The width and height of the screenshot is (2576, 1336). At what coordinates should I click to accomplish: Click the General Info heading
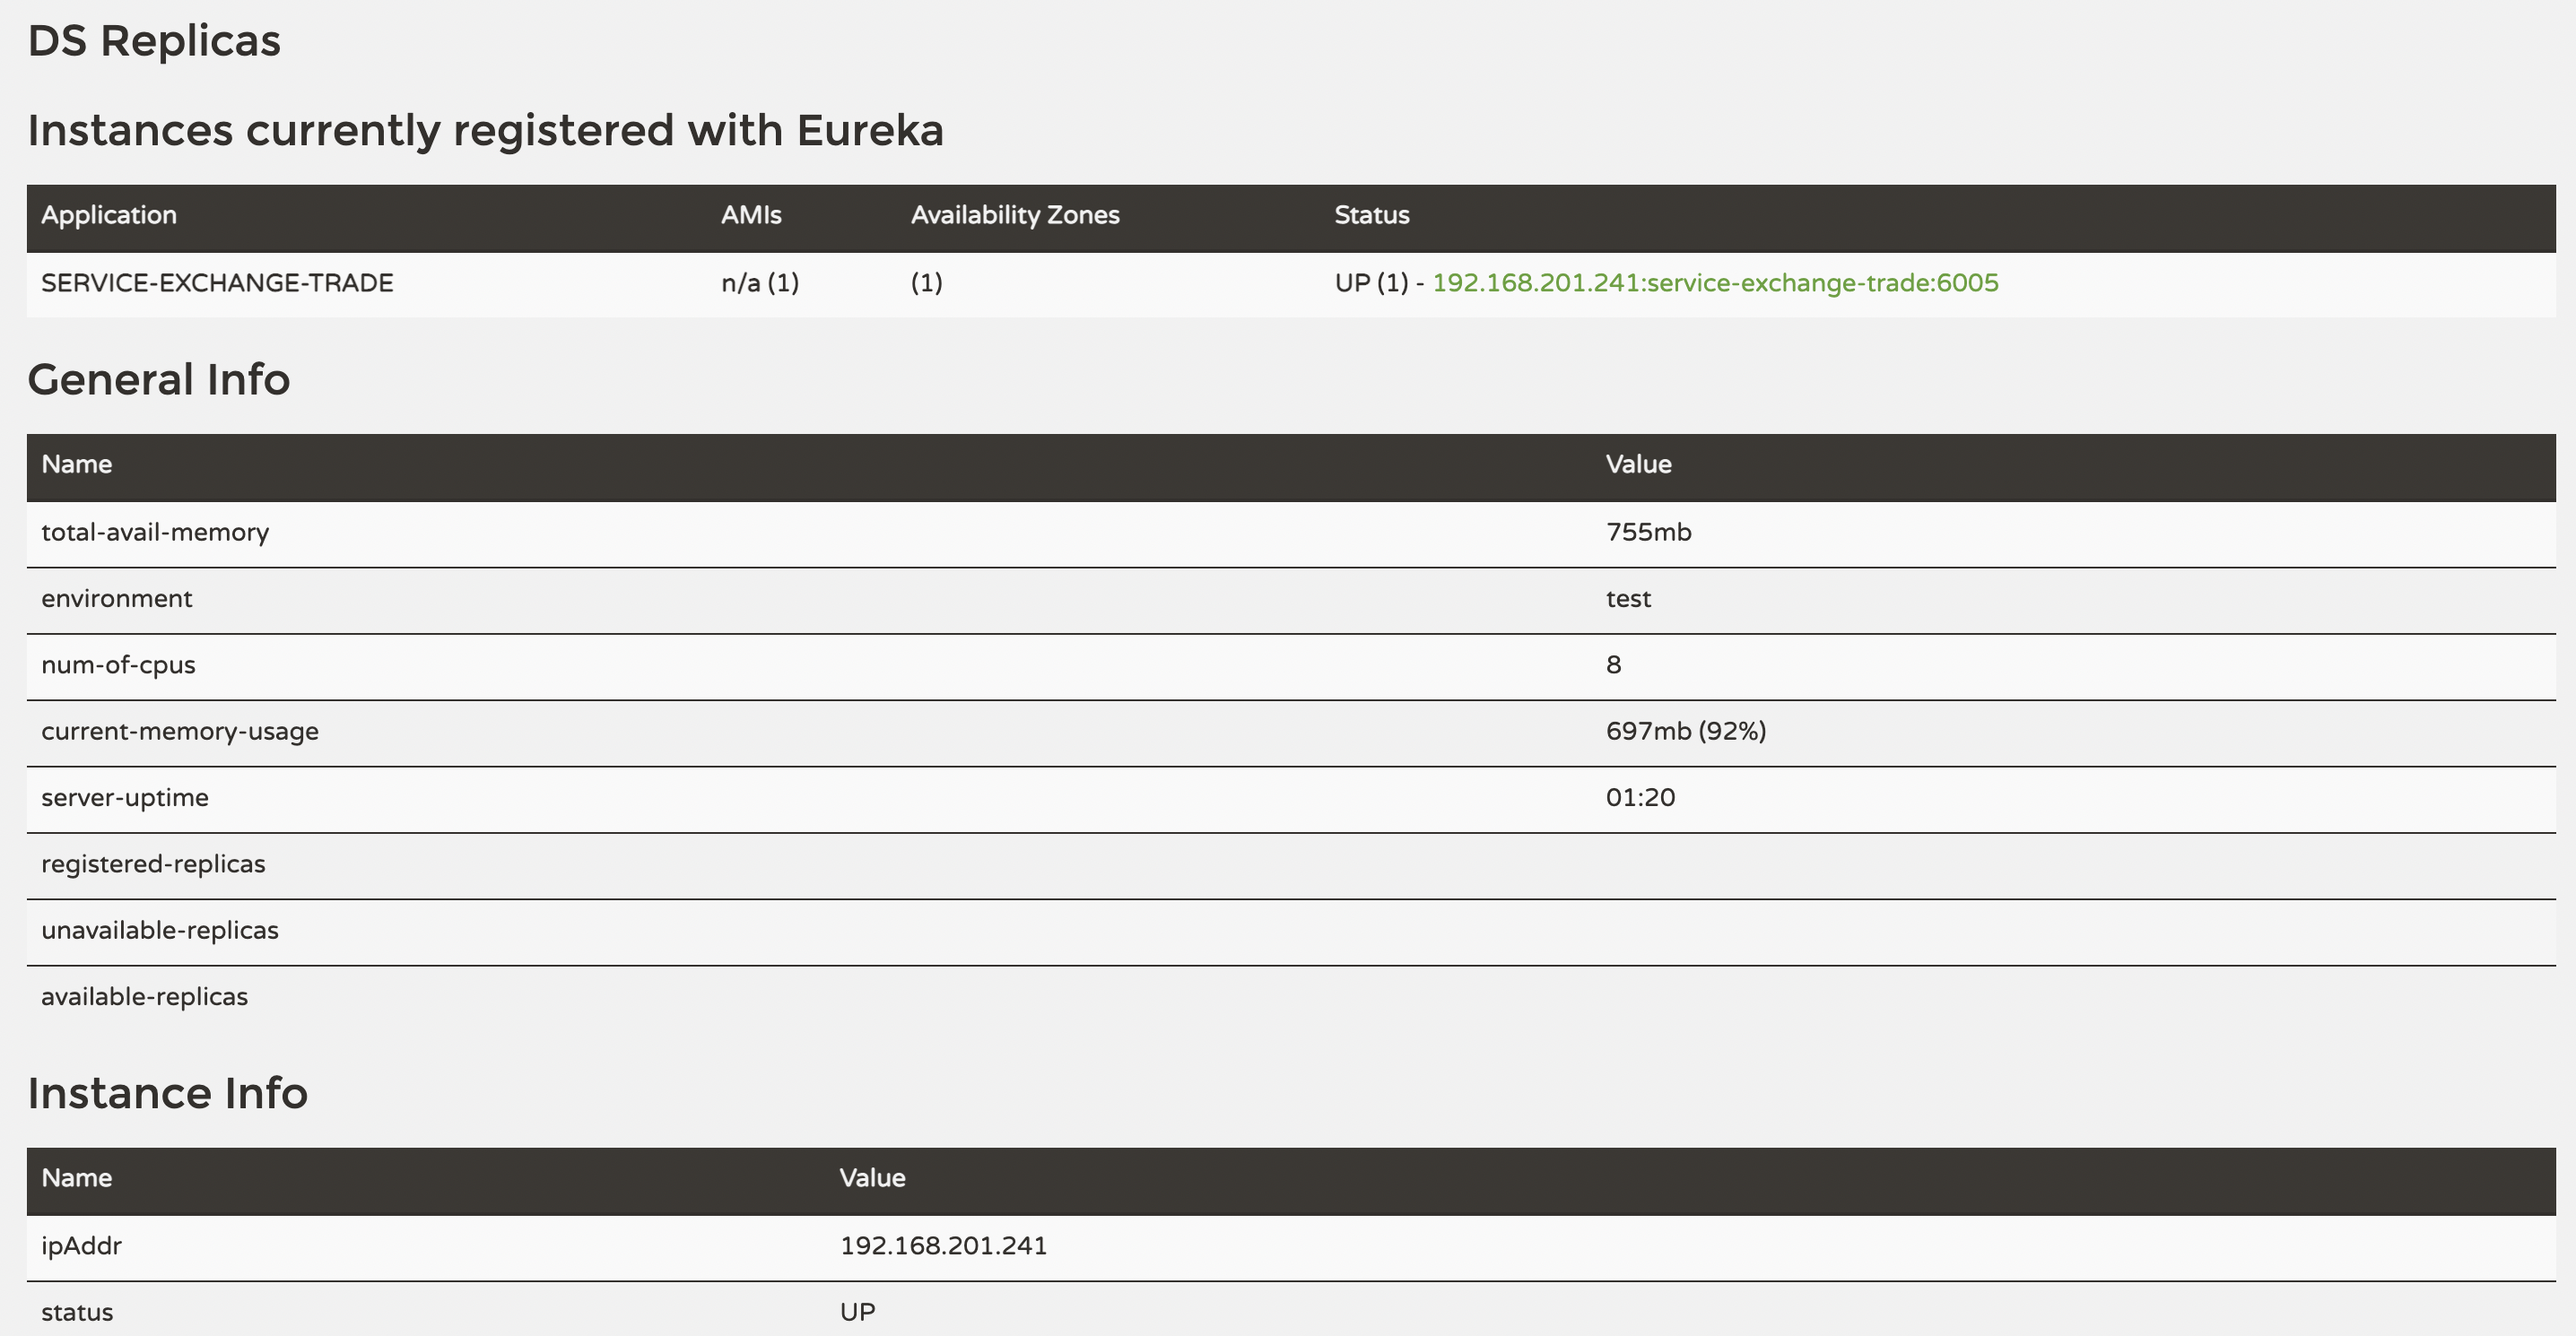coord(158,379)
